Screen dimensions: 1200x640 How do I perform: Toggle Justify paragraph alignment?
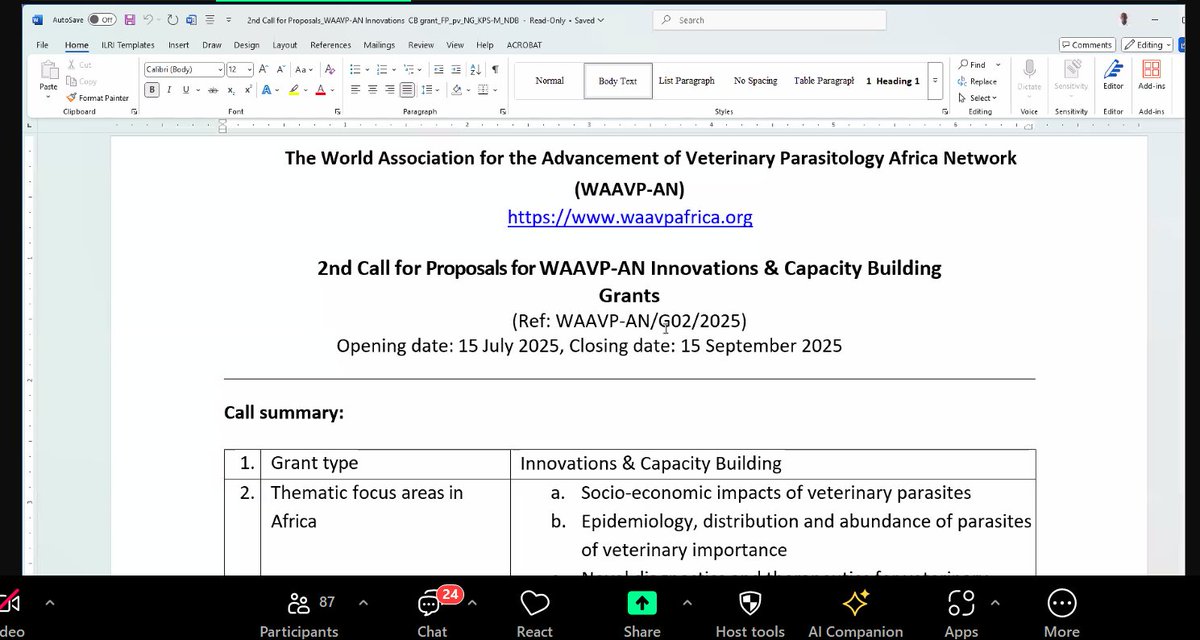click(x=405, y=90)
